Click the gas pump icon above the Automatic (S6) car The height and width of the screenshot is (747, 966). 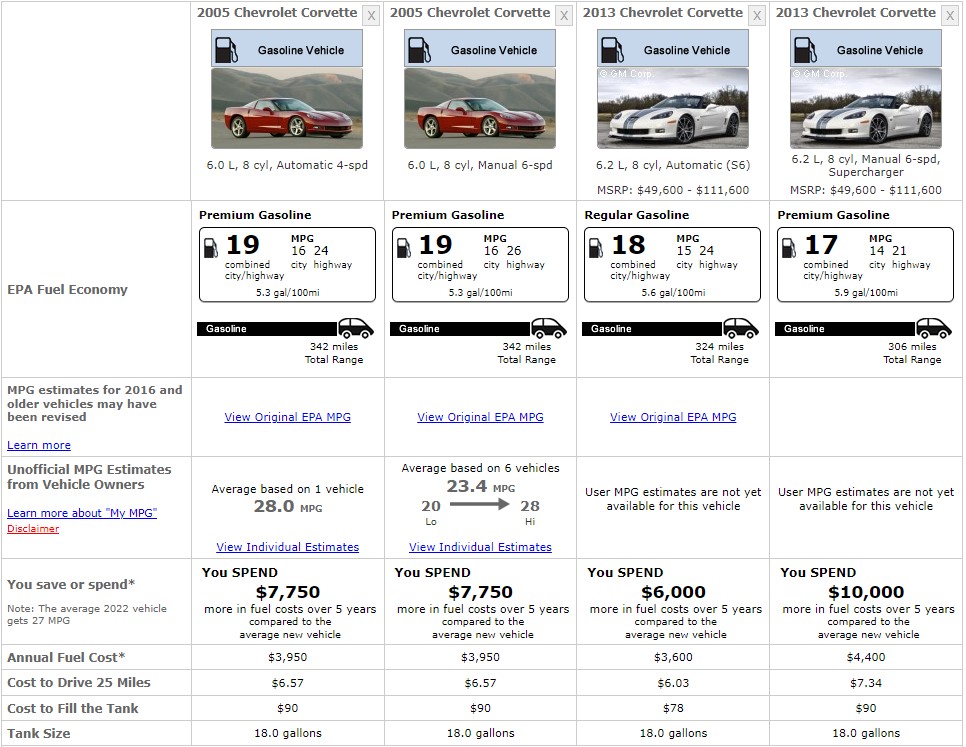612,50
